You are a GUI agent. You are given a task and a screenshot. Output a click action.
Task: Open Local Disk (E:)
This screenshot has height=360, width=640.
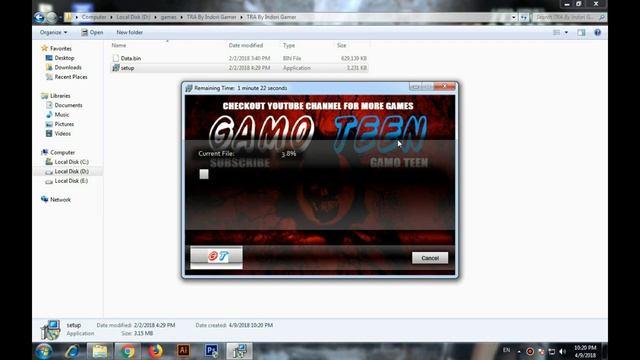(x=71, y=181)
